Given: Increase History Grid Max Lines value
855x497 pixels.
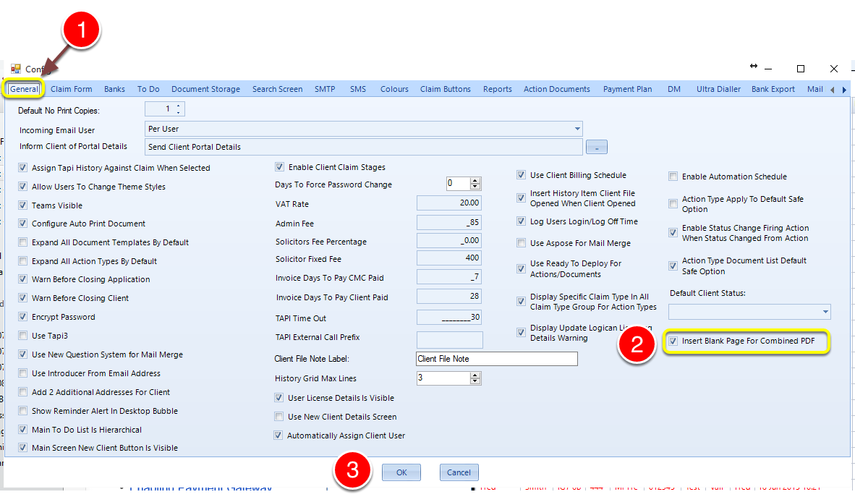Looking at the screenshot, I should click(475, 375).
